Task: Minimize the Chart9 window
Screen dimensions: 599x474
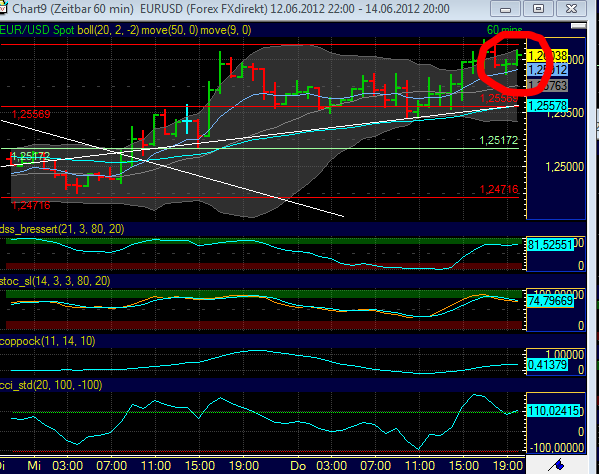Action: [x=505, y=9]
